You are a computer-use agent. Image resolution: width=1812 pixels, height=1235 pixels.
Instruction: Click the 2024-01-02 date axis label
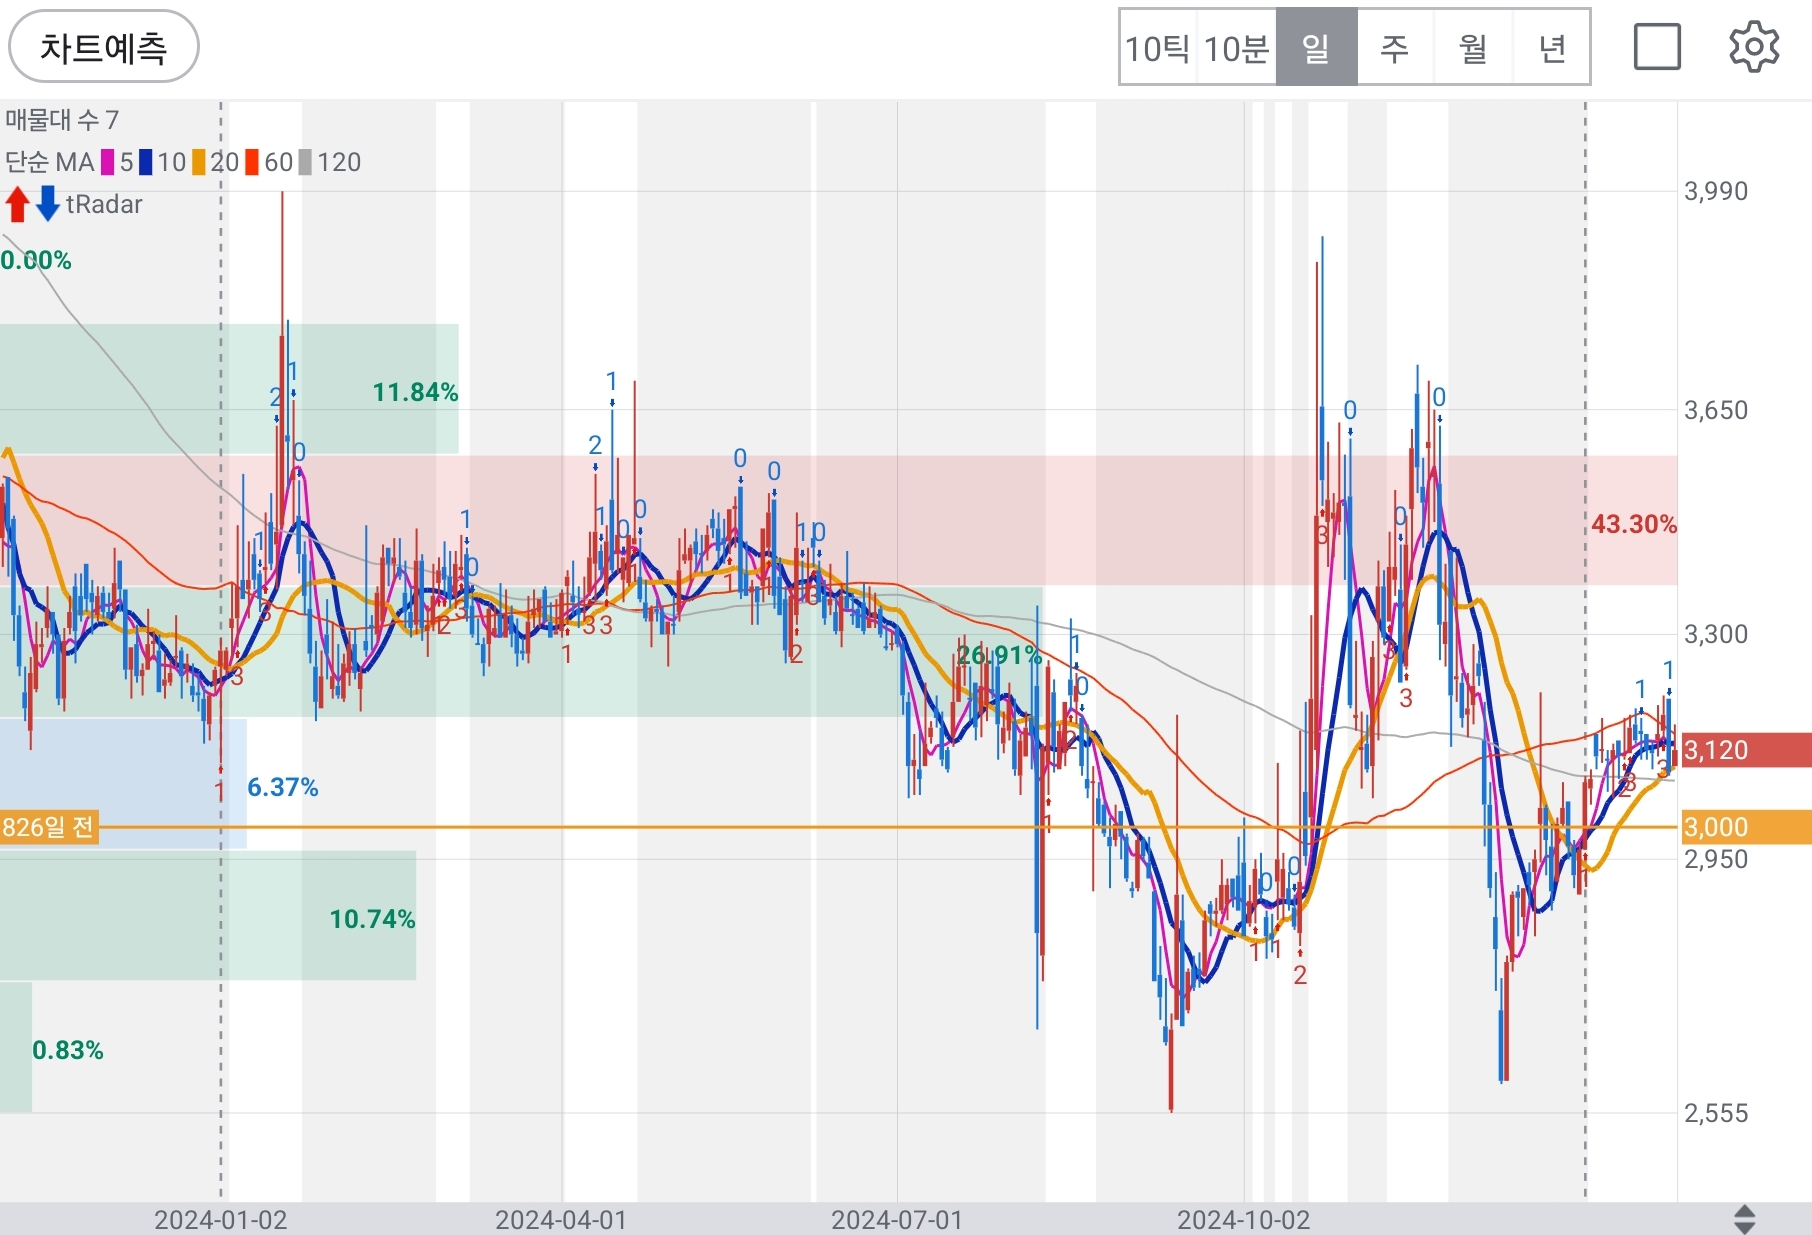(x=221, y=1220)
